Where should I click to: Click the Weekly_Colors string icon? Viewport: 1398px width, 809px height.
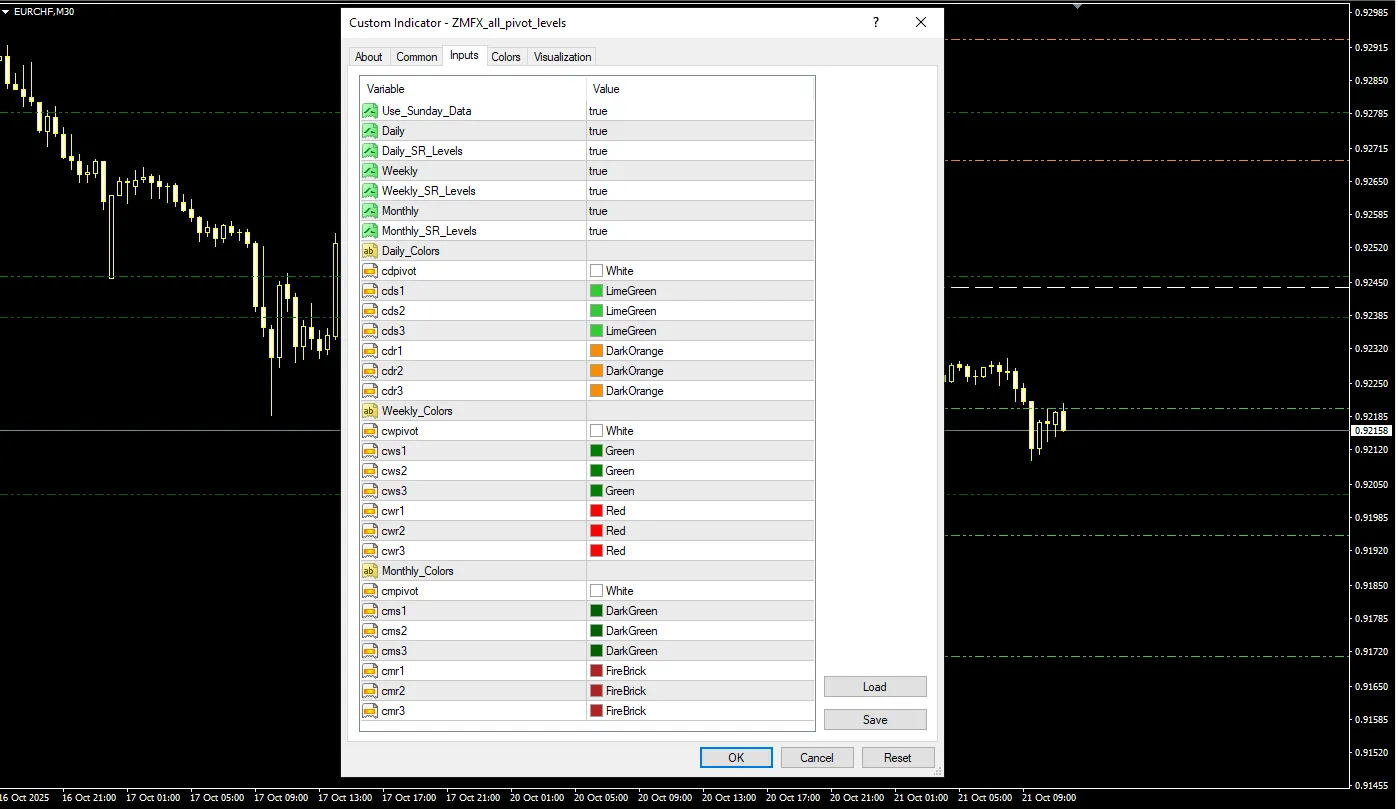tap(370, 411)
